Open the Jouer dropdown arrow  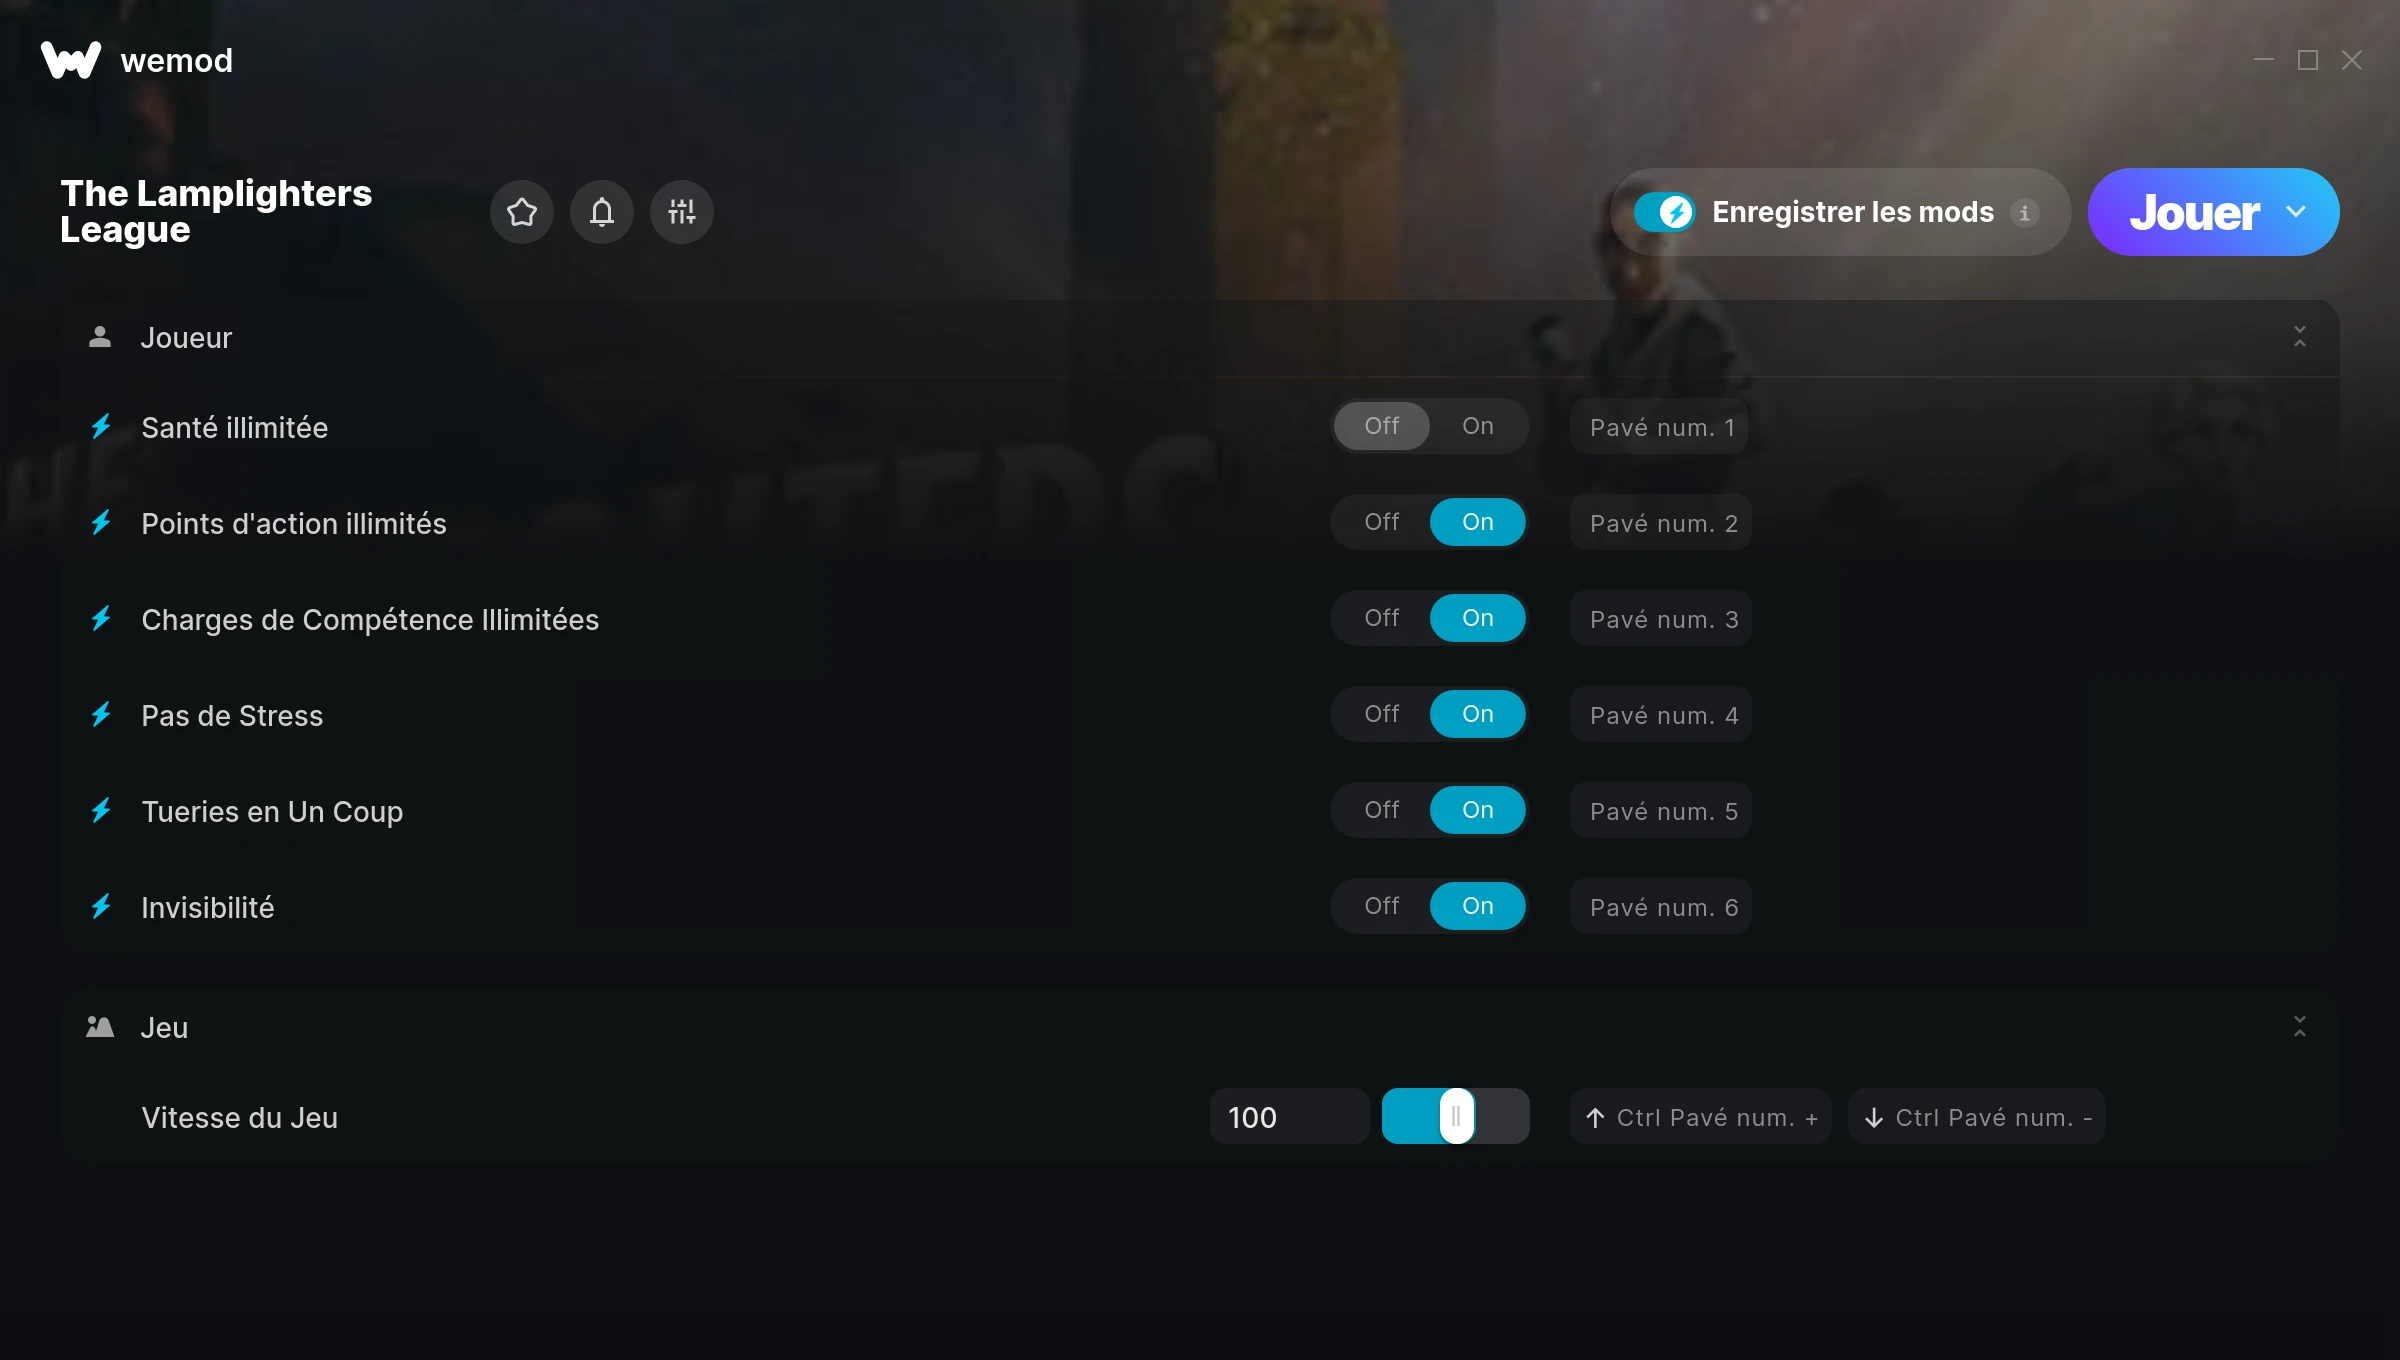2296,212
